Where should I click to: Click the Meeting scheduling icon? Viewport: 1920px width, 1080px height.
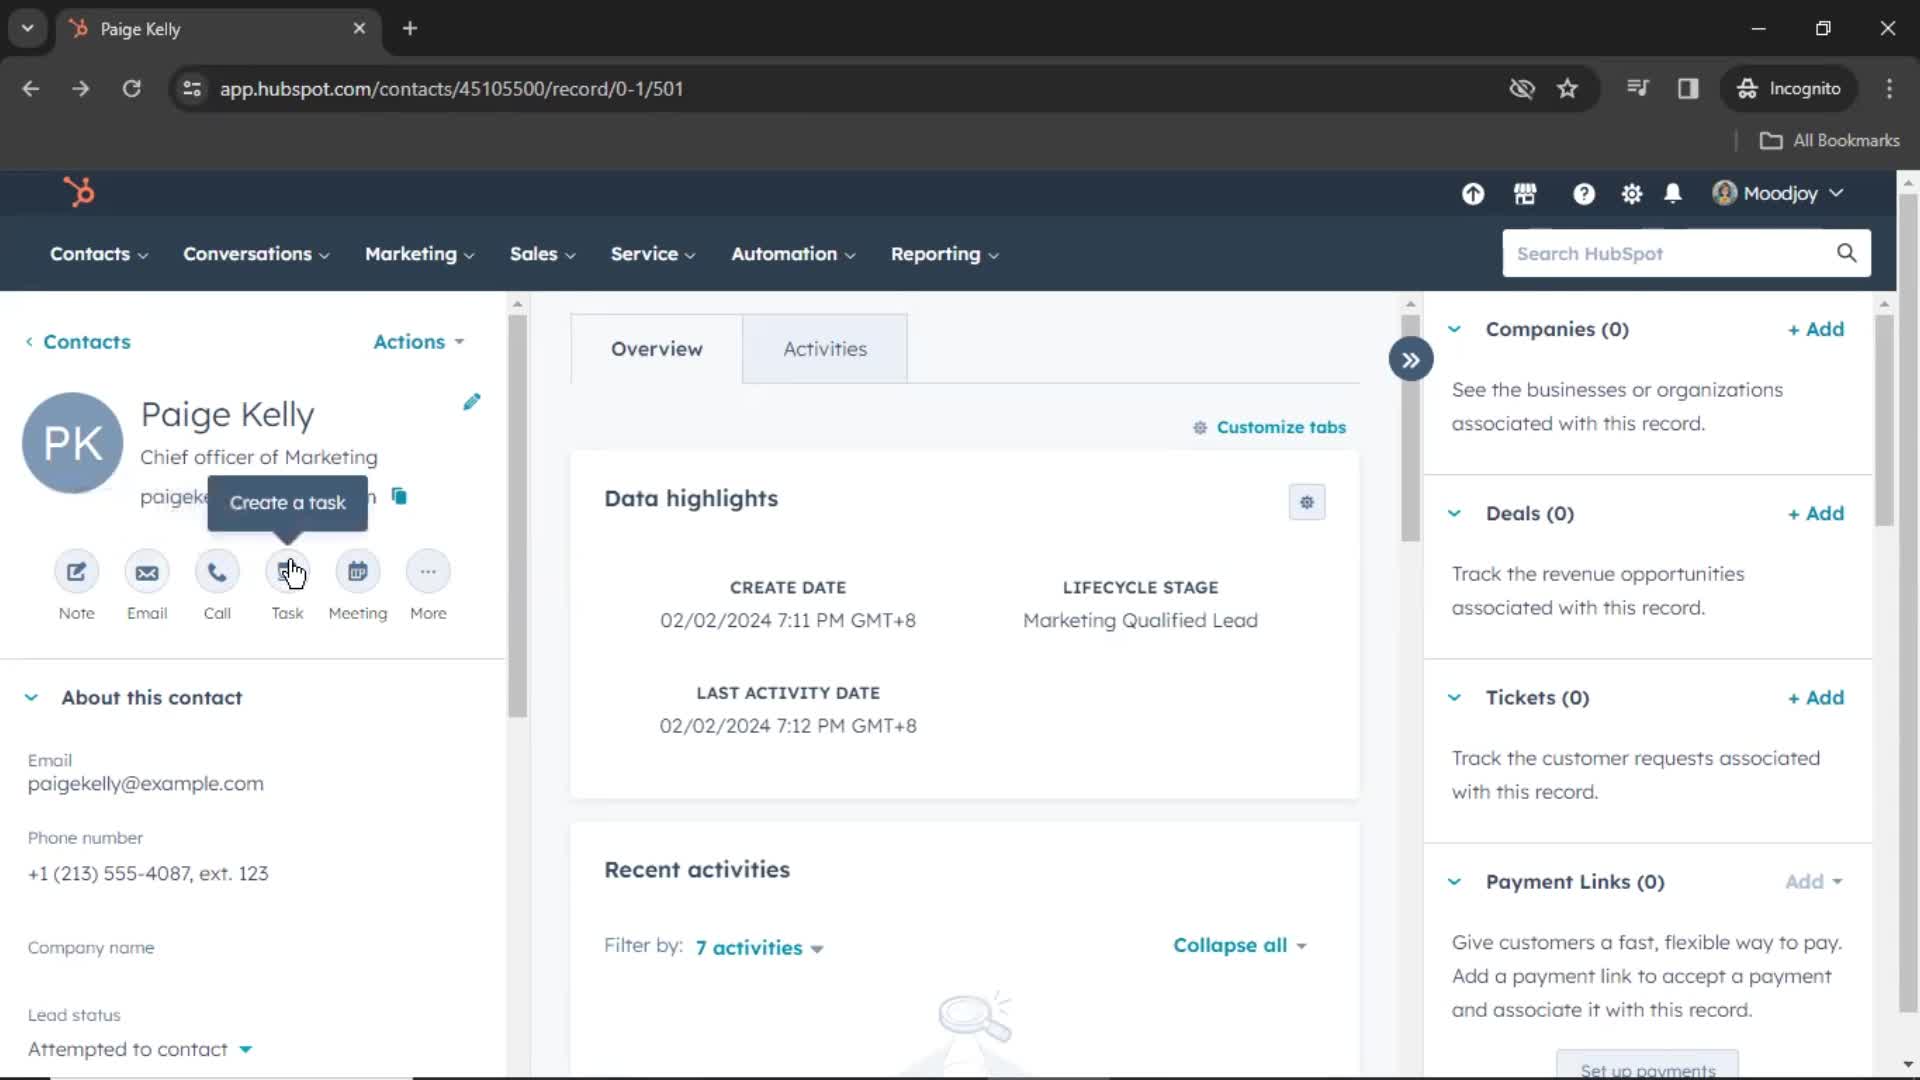357,571
